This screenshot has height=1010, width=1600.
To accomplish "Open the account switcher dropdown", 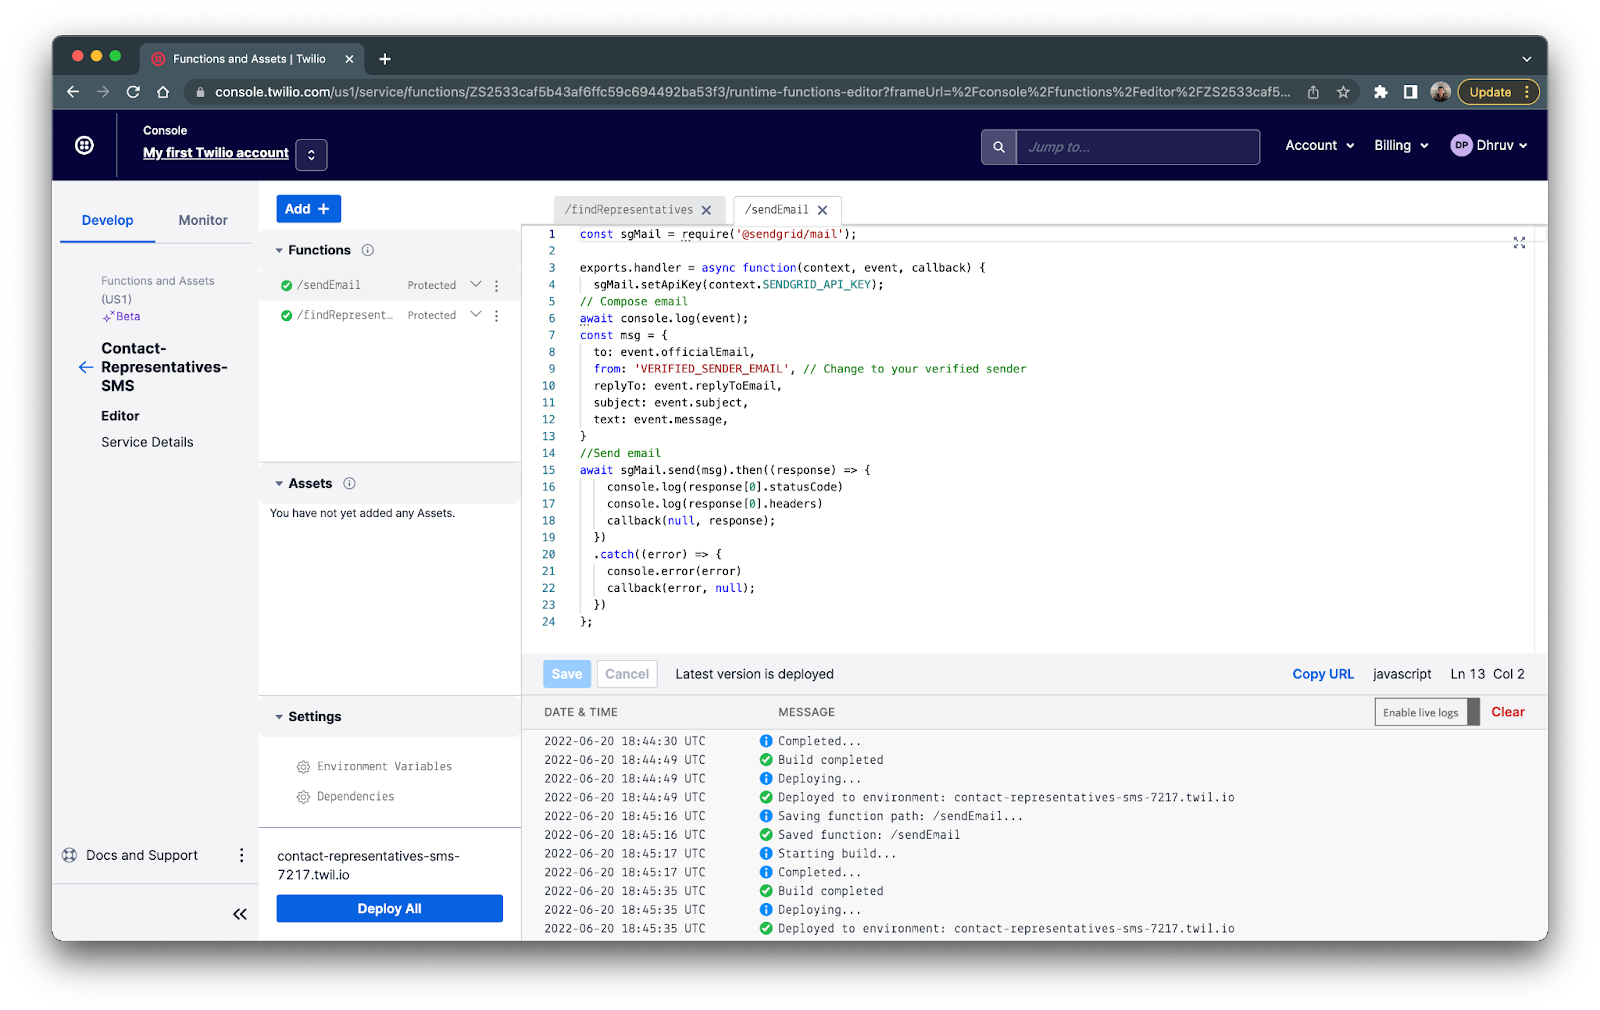I will 311,154.
